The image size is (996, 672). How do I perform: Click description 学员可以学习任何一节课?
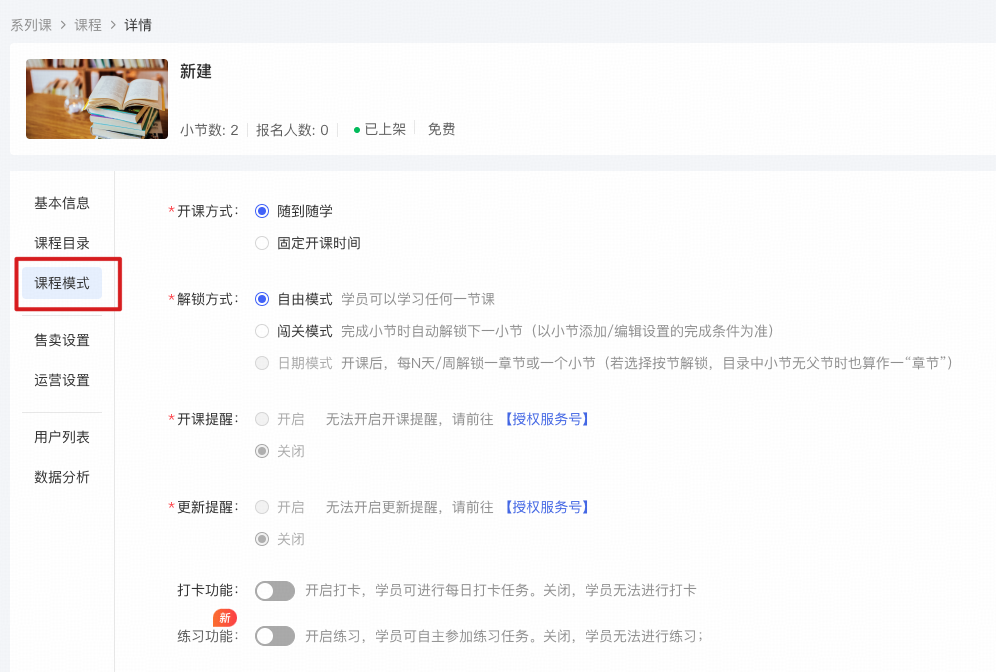pyautogui.click(x=418, y=299)
